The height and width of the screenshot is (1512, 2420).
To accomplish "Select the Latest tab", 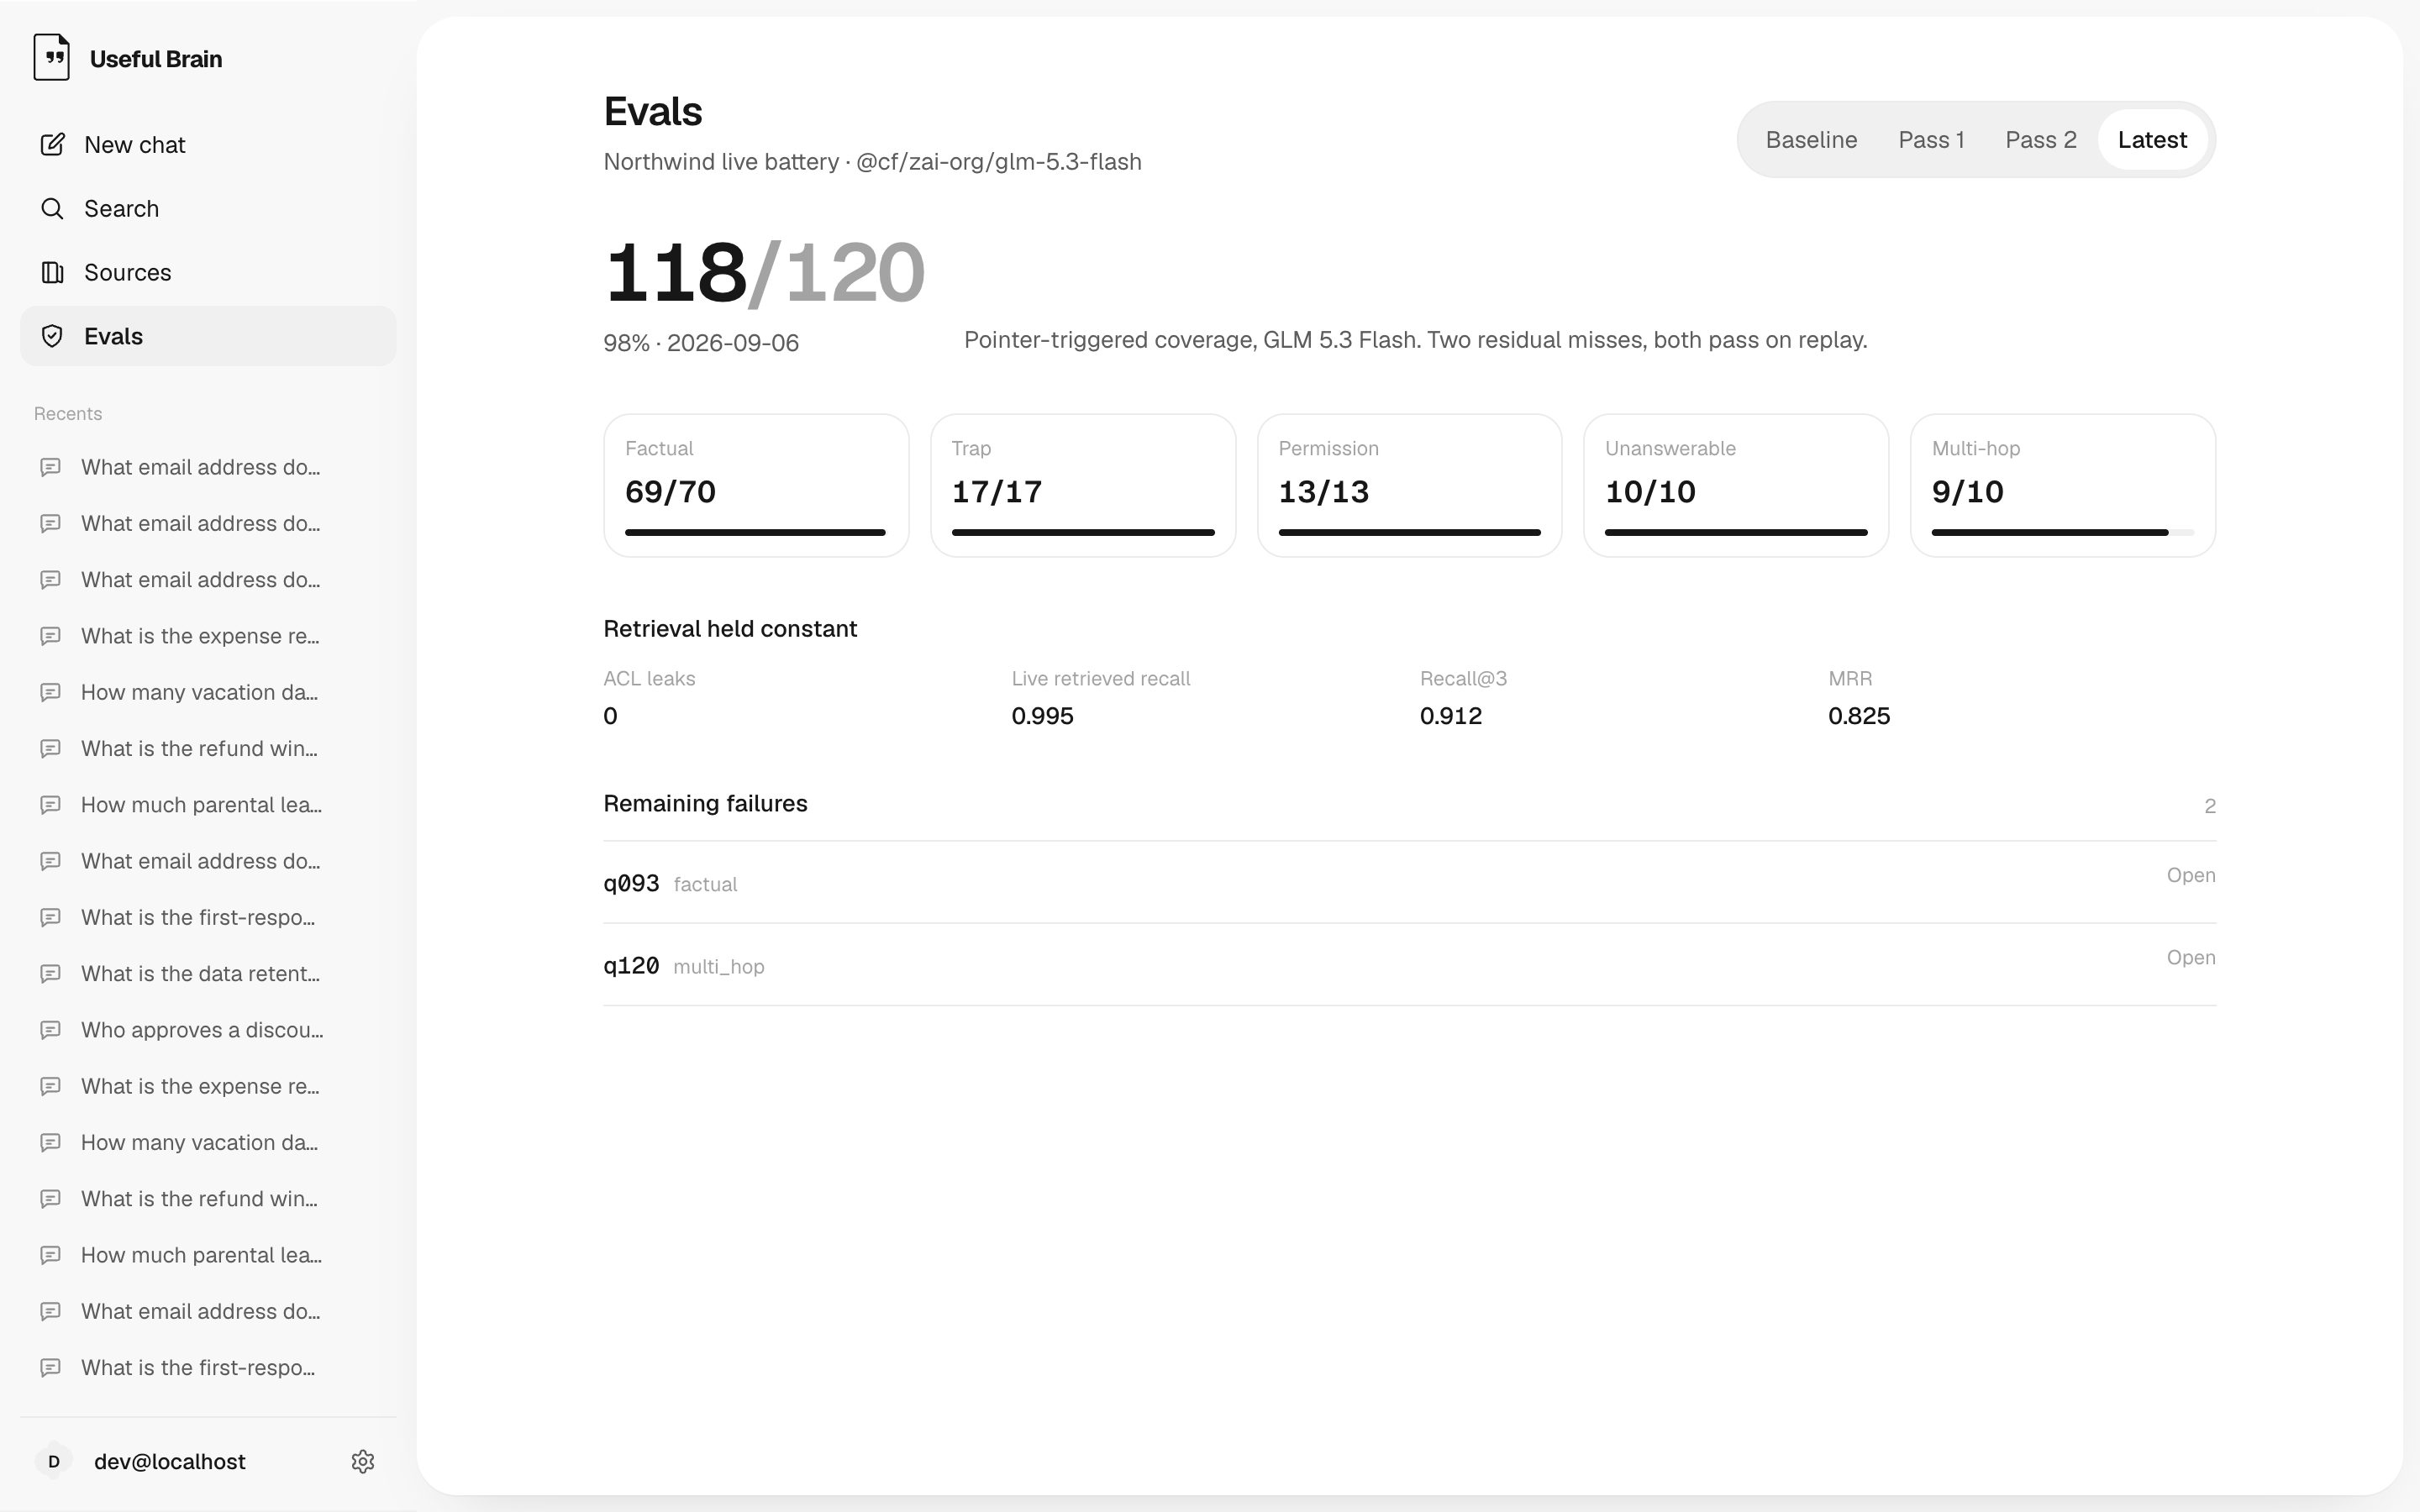I will tap(2152, 140).
